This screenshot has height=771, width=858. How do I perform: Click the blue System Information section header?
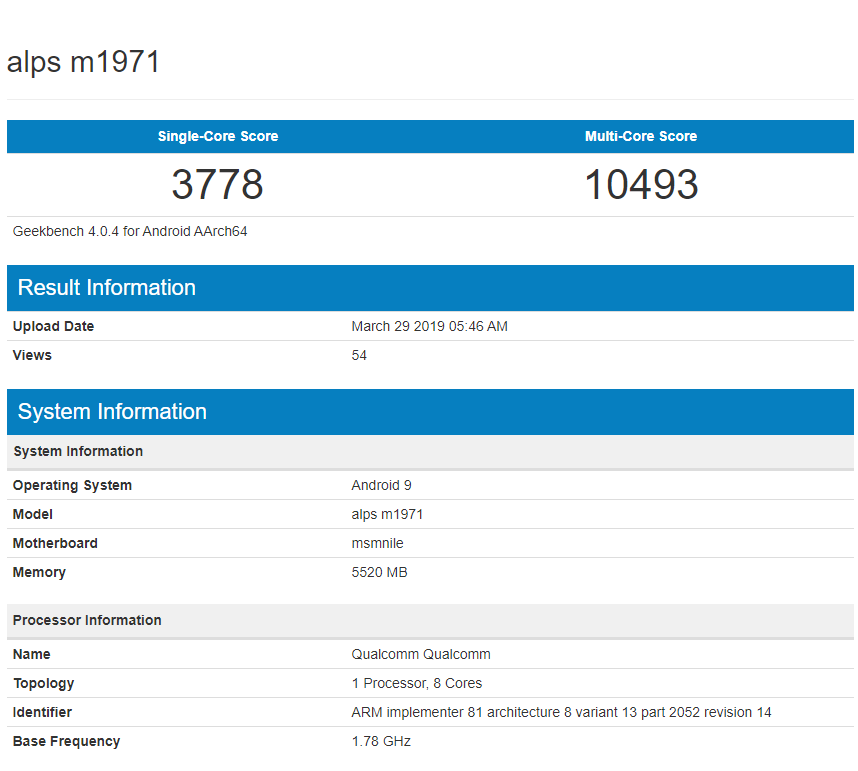click(430, 412)
